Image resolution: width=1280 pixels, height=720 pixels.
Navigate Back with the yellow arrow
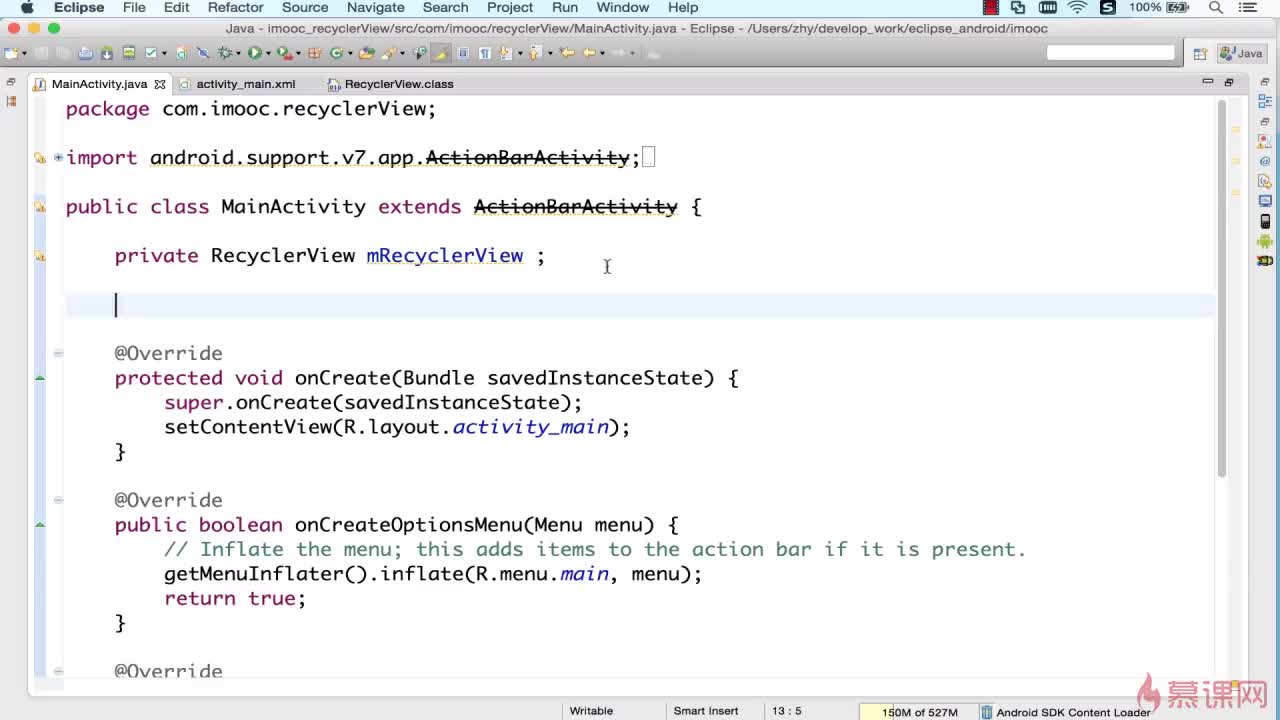(x=589, y=53)
